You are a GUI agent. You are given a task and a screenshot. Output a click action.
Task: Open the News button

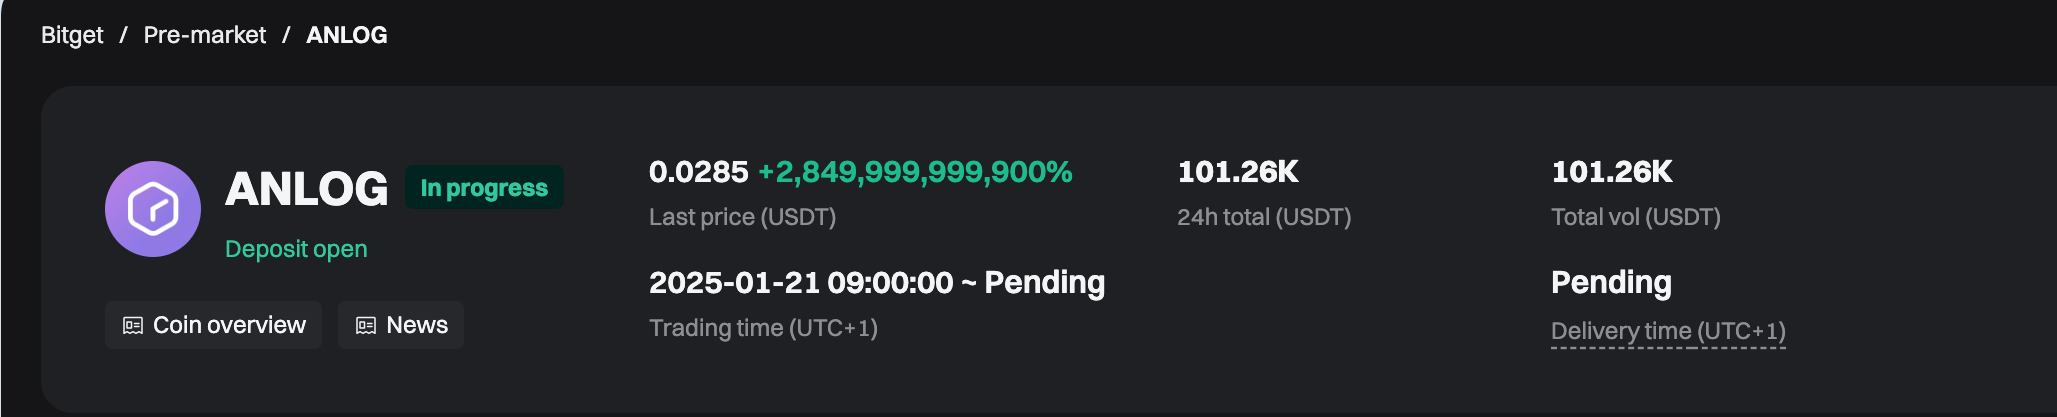pyautogui.click(x=401, y=325)
